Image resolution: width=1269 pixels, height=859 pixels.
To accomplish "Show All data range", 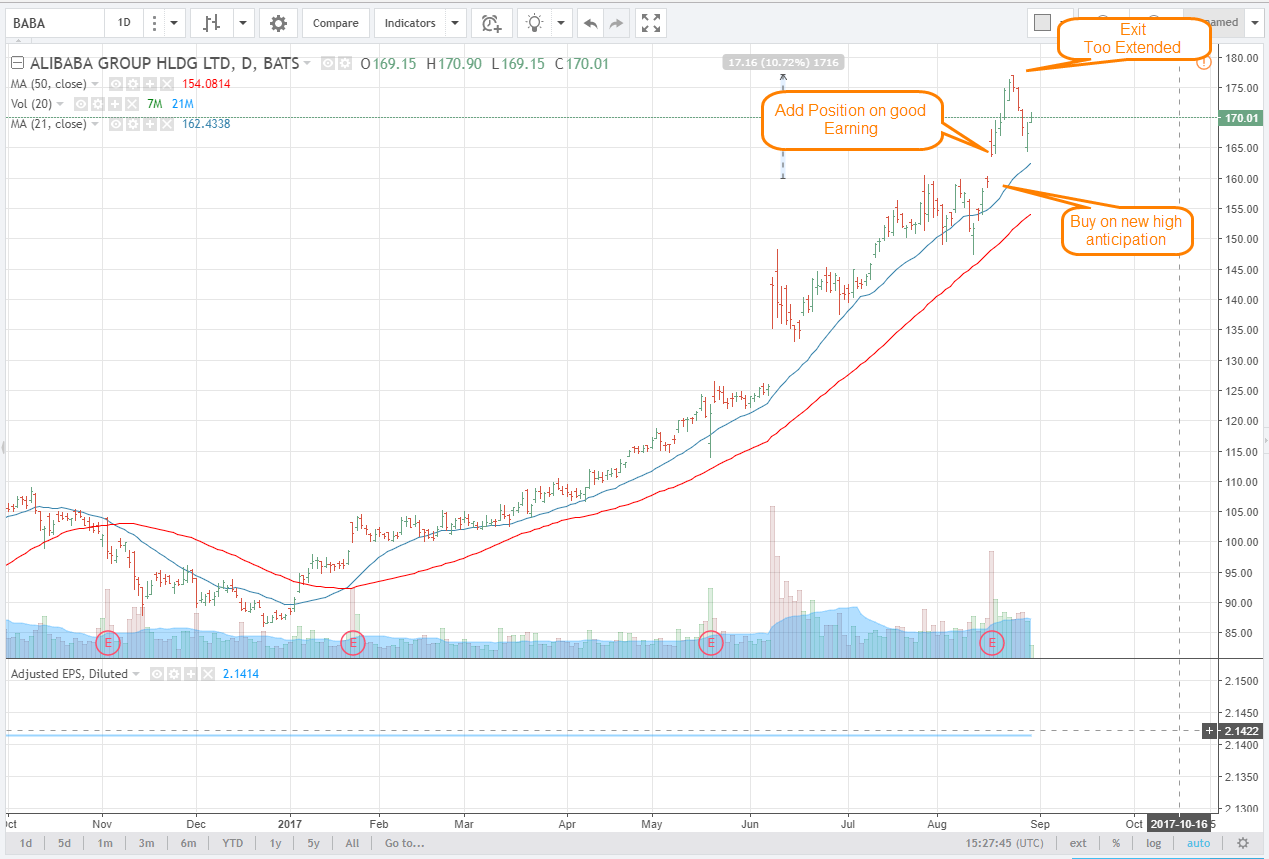I will tap(352, 843).
